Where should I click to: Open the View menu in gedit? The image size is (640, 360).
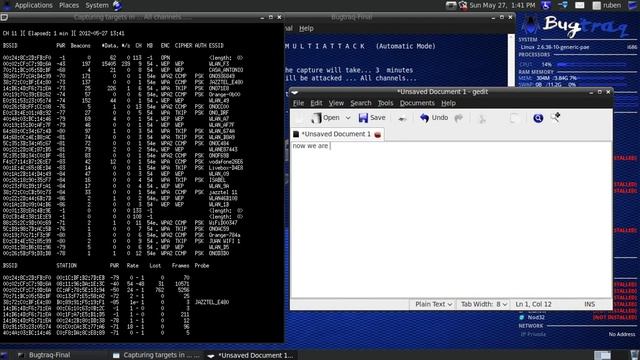[x=336, y=103]
